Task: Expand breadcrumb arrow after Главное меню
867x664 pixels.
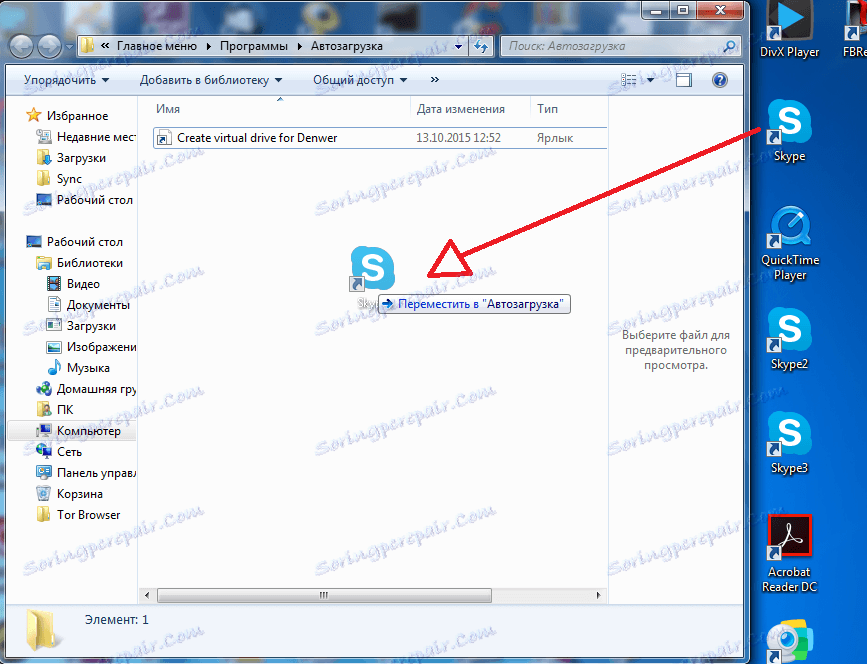Action: point(209,46)
